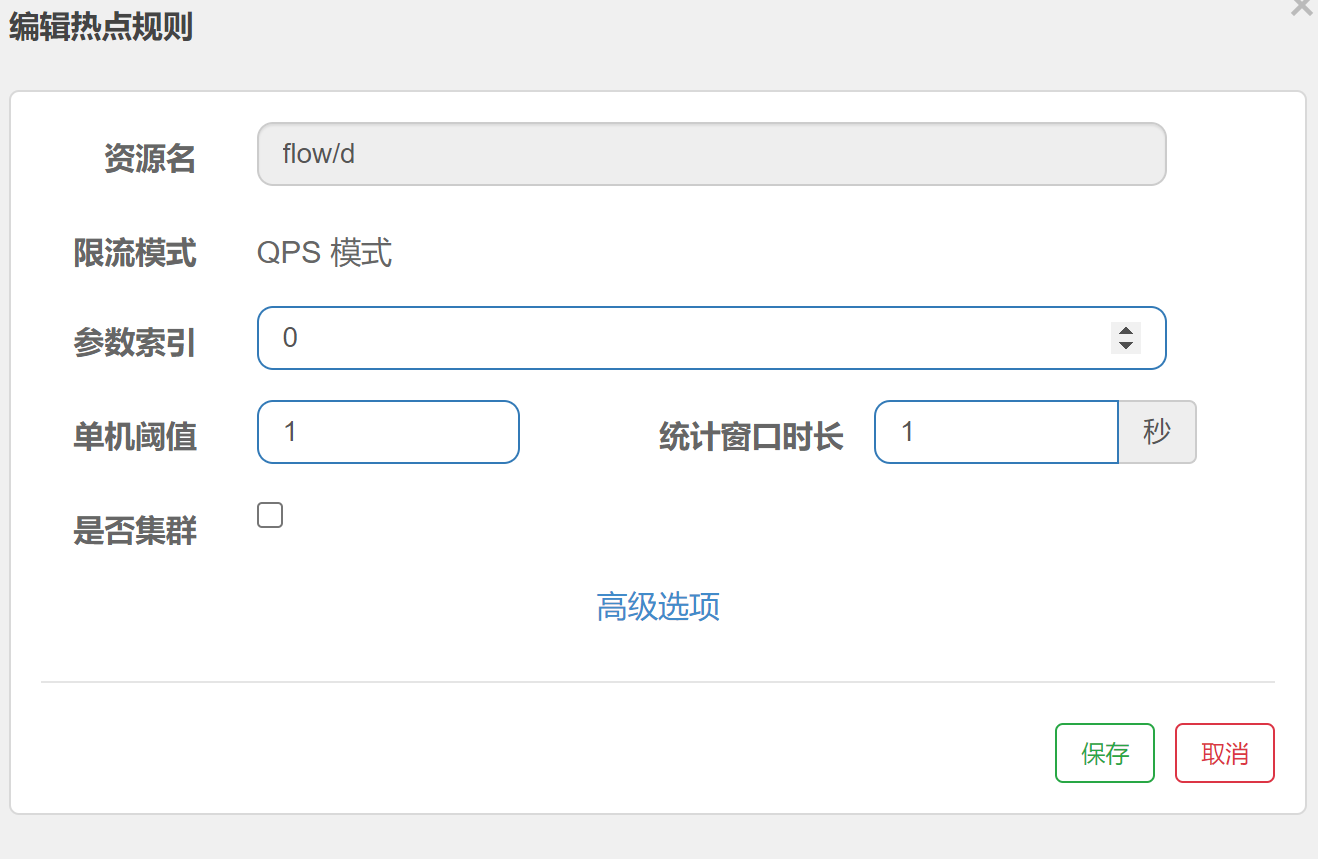The height and width of the screenshot is (859, 1318).
Task: Save the rule with 保存
Action: point(1105,753)
